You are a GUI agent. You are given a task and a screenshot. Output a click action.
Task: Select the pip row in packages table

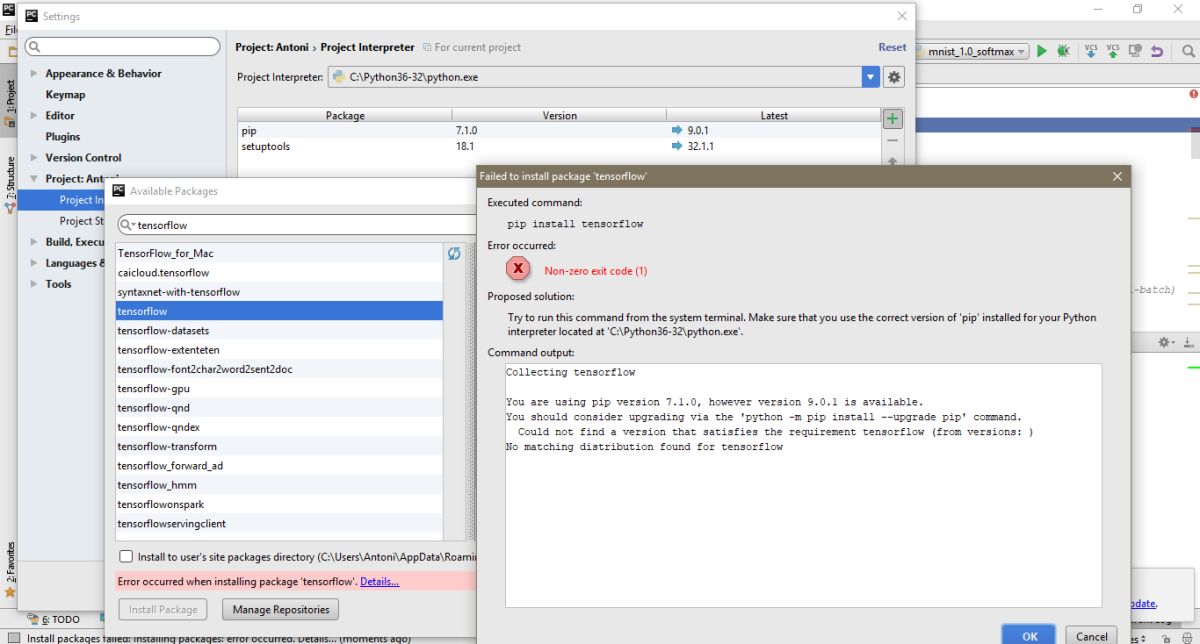[x=558, y=130]
